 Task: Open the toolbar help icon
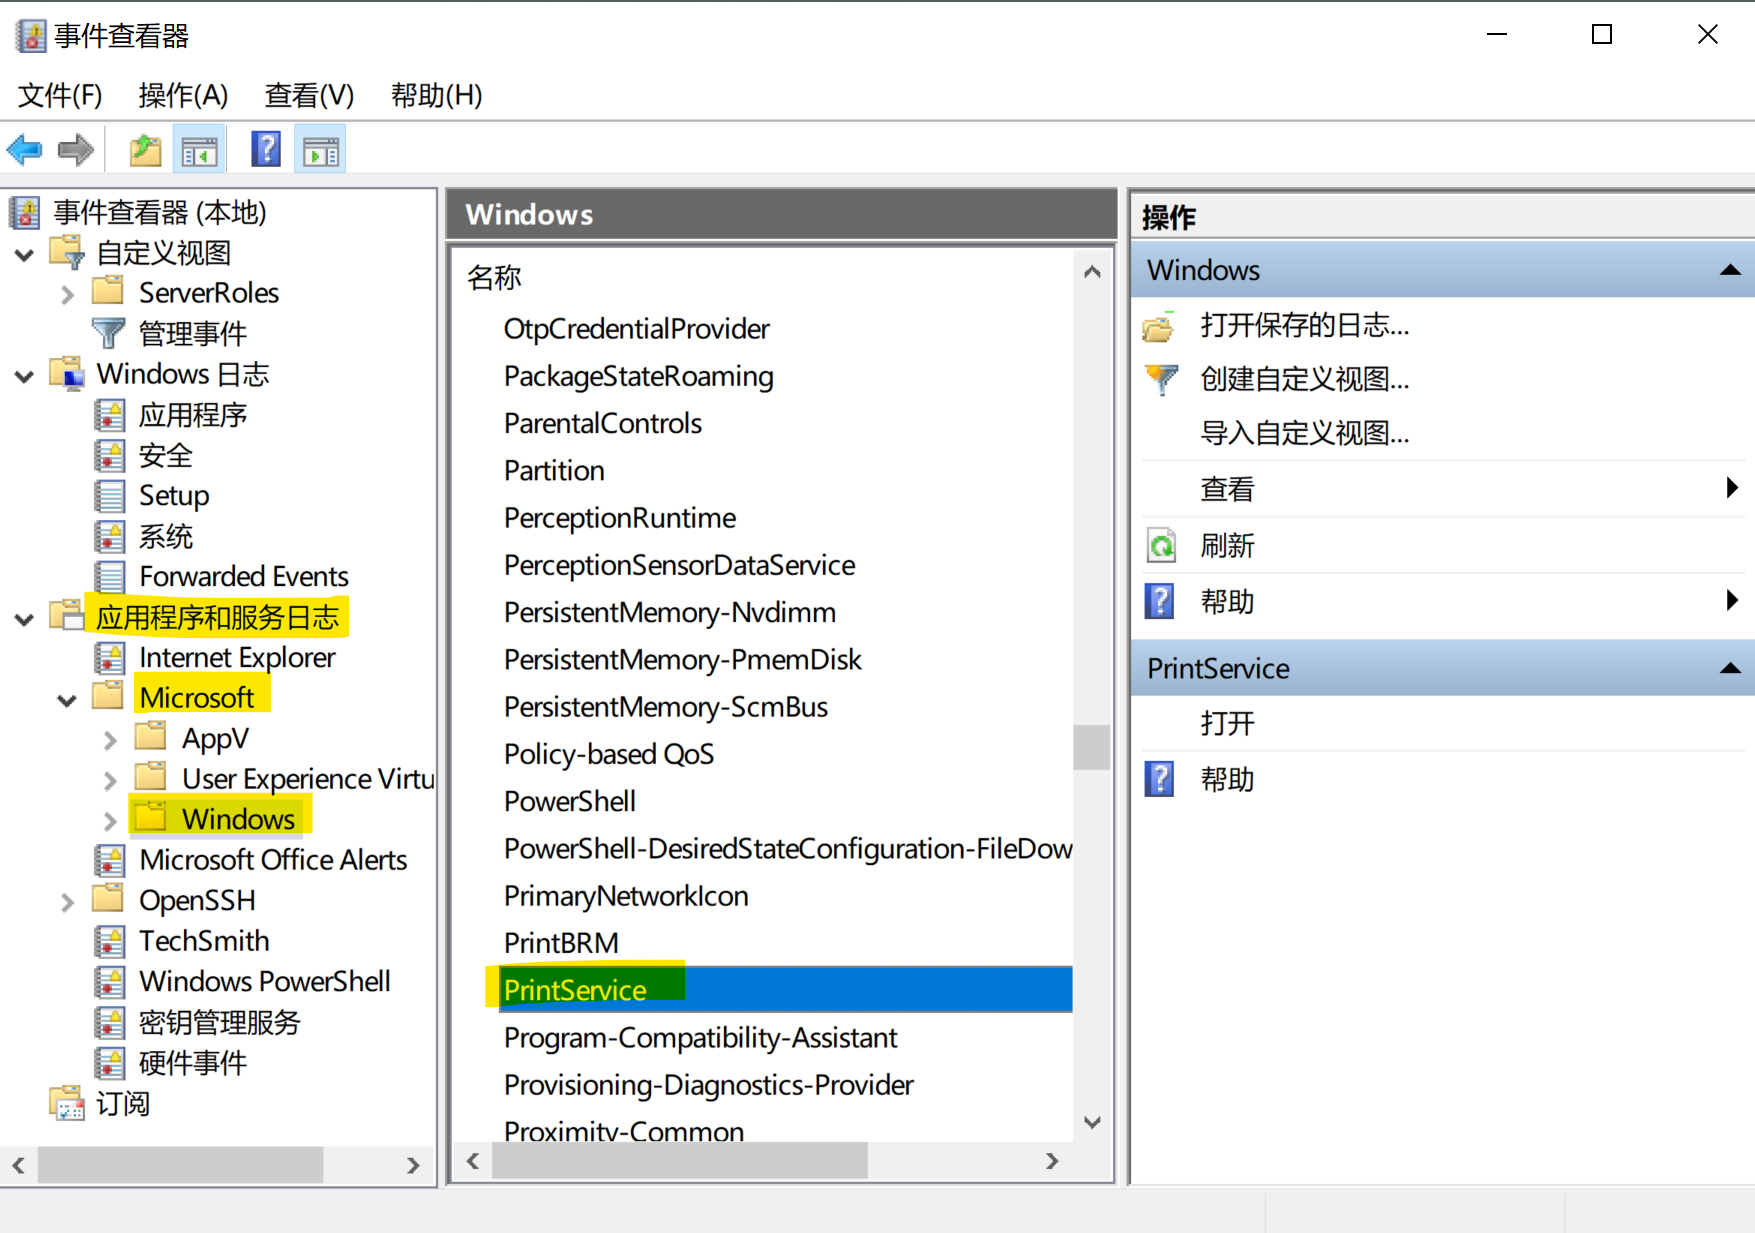coord(265,150)
